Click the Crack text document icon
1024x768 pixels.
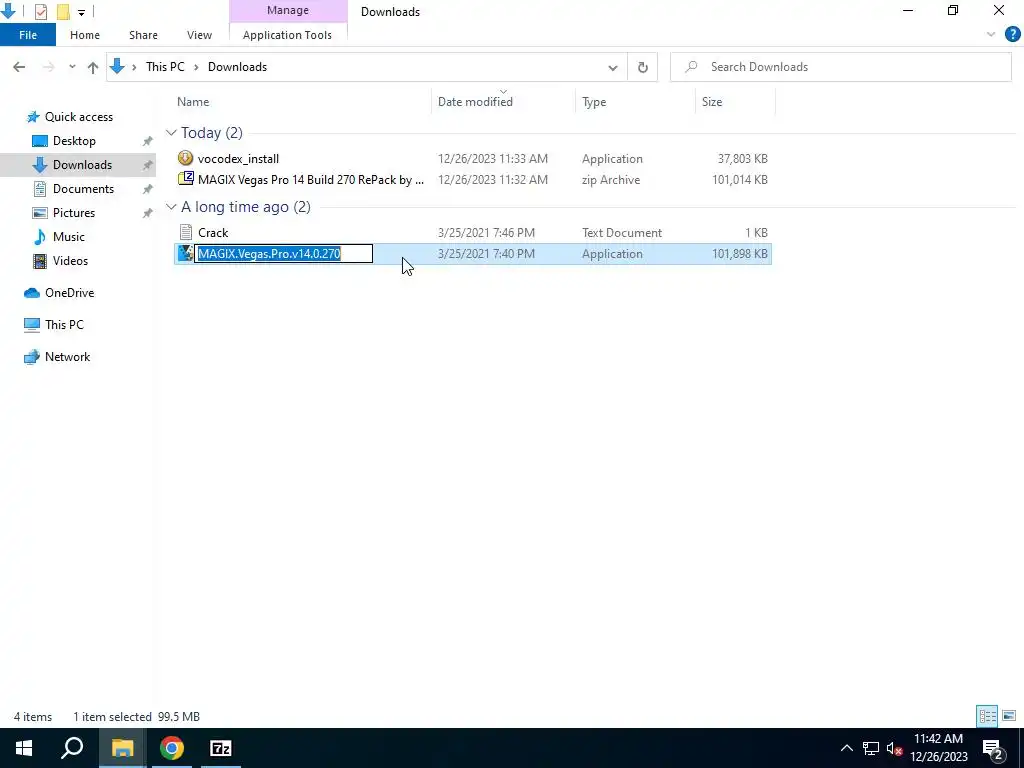click(x=185, y=232)
